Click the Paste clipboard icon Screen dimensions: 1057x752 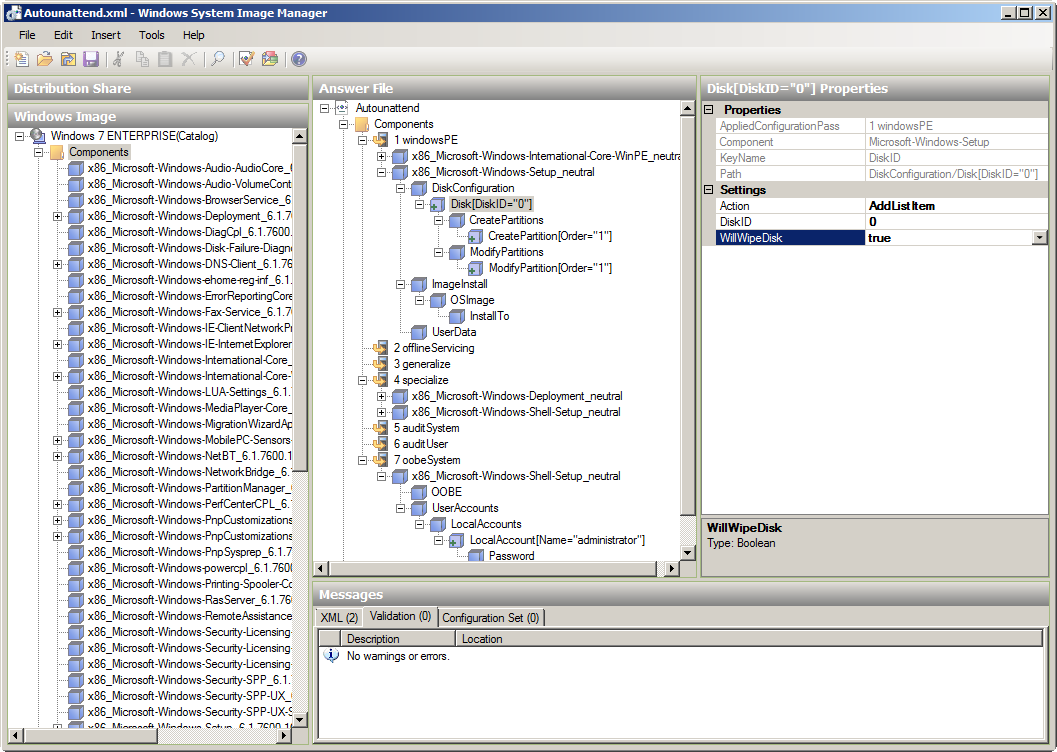click(165, 59)
